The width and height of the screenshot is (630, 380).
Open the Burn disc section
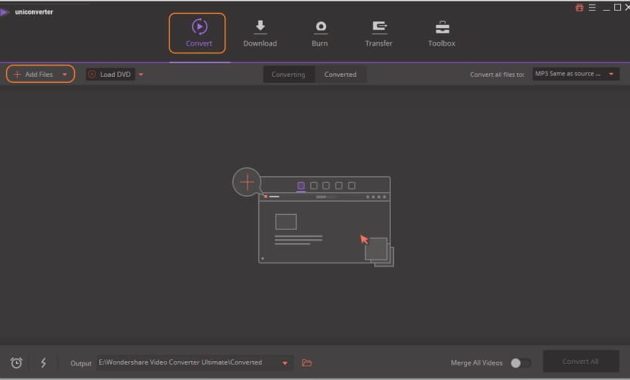point(320,34)
